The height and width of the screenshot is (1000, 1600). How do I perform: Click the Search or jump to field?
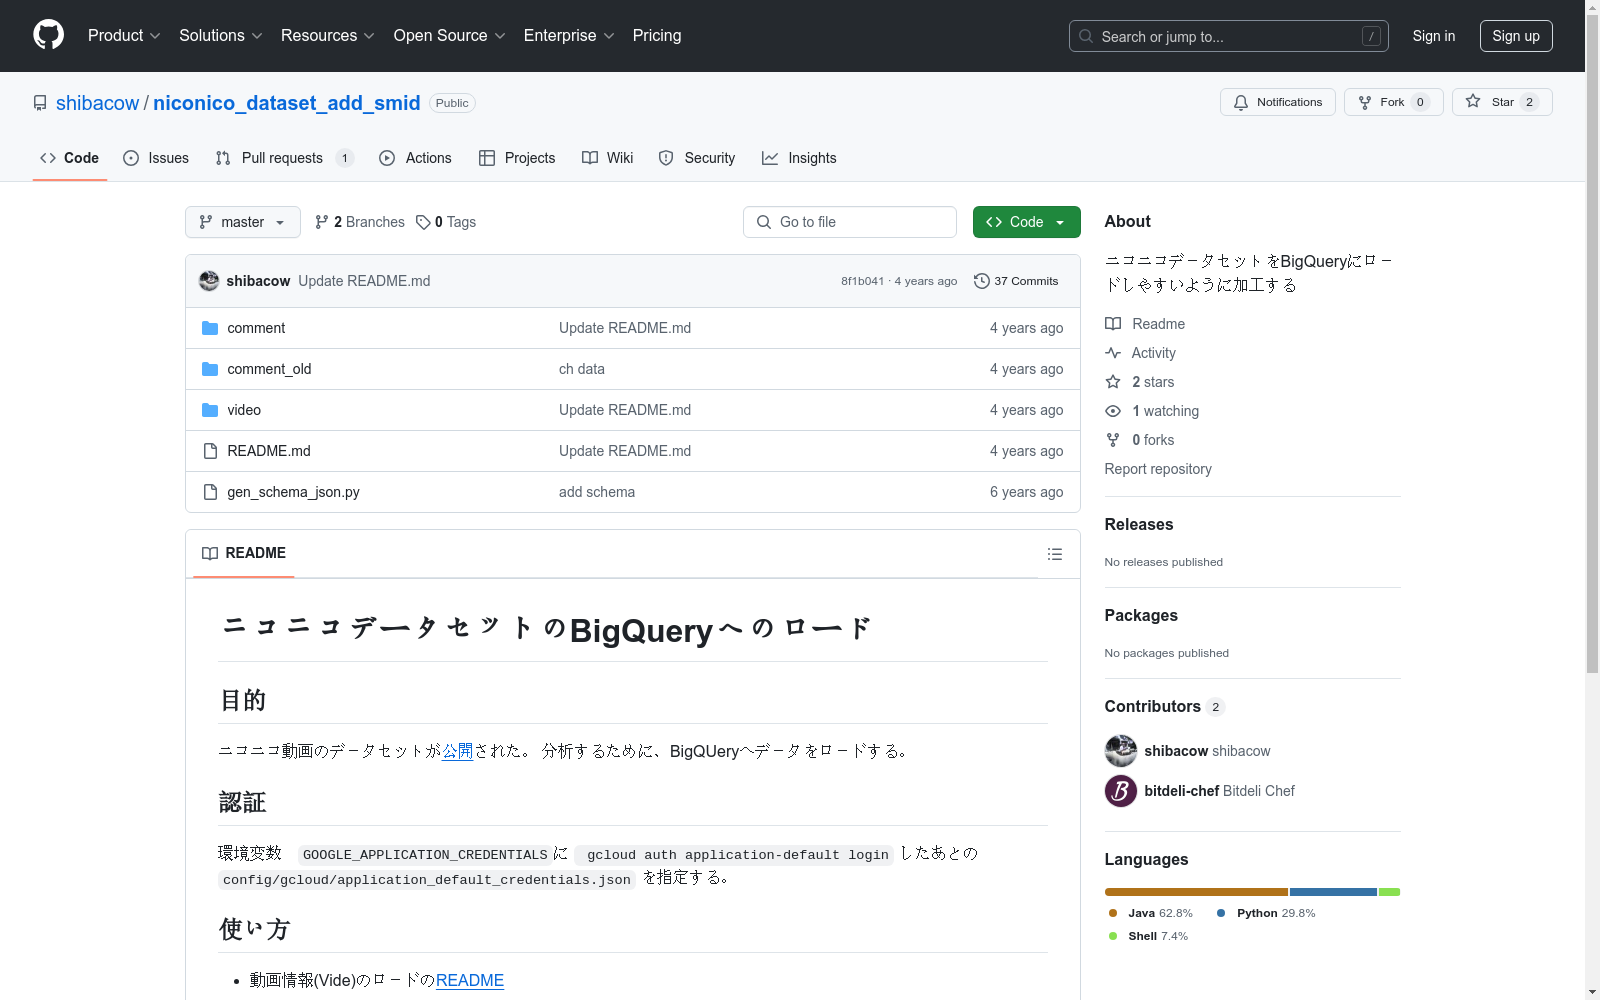point(1228,36)
